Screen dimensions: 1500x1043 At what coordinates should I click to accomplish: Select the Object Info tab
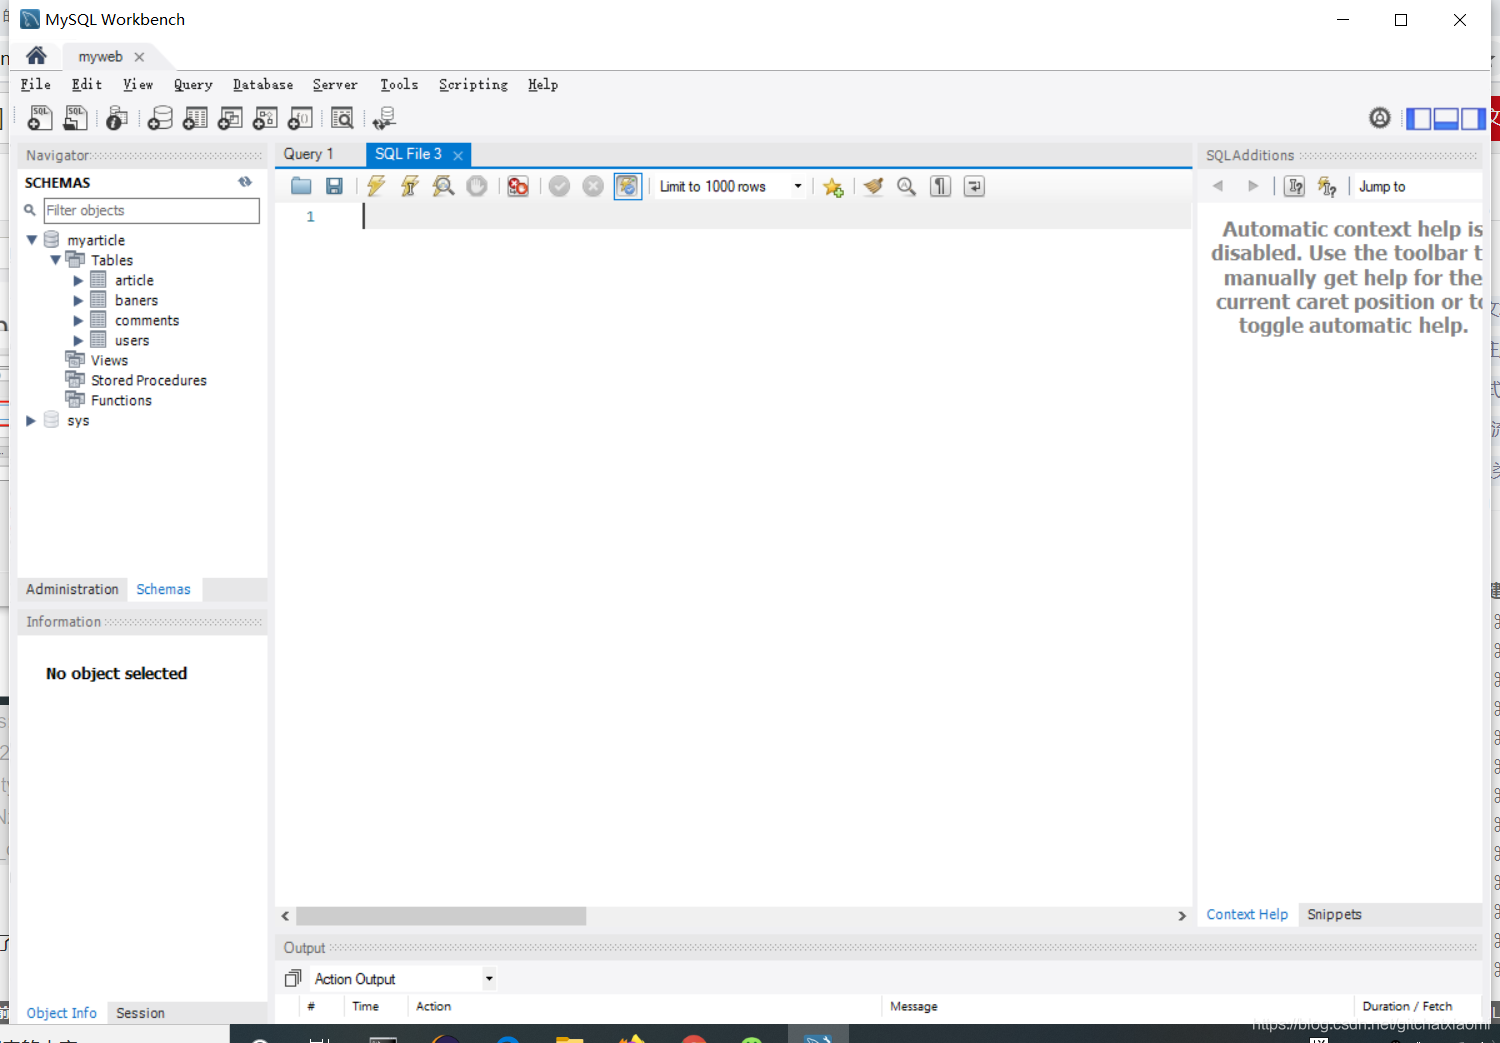[x=61, y=1013]
